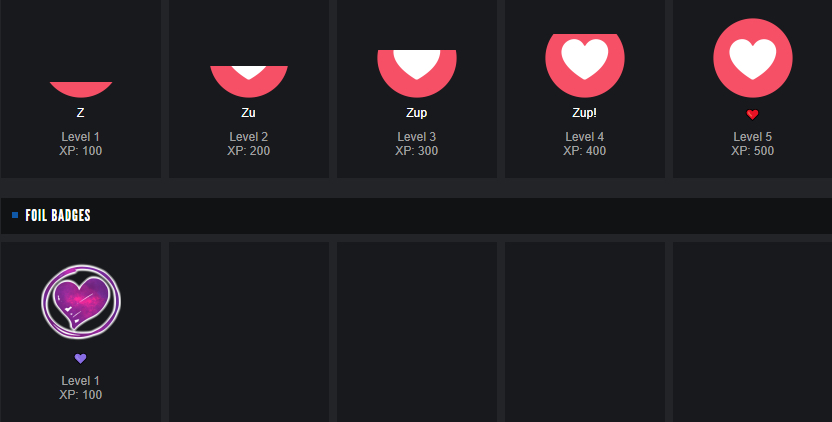Click the Zu badge title text
This screenshot has height=422, width=832.
tap(248, 113)
